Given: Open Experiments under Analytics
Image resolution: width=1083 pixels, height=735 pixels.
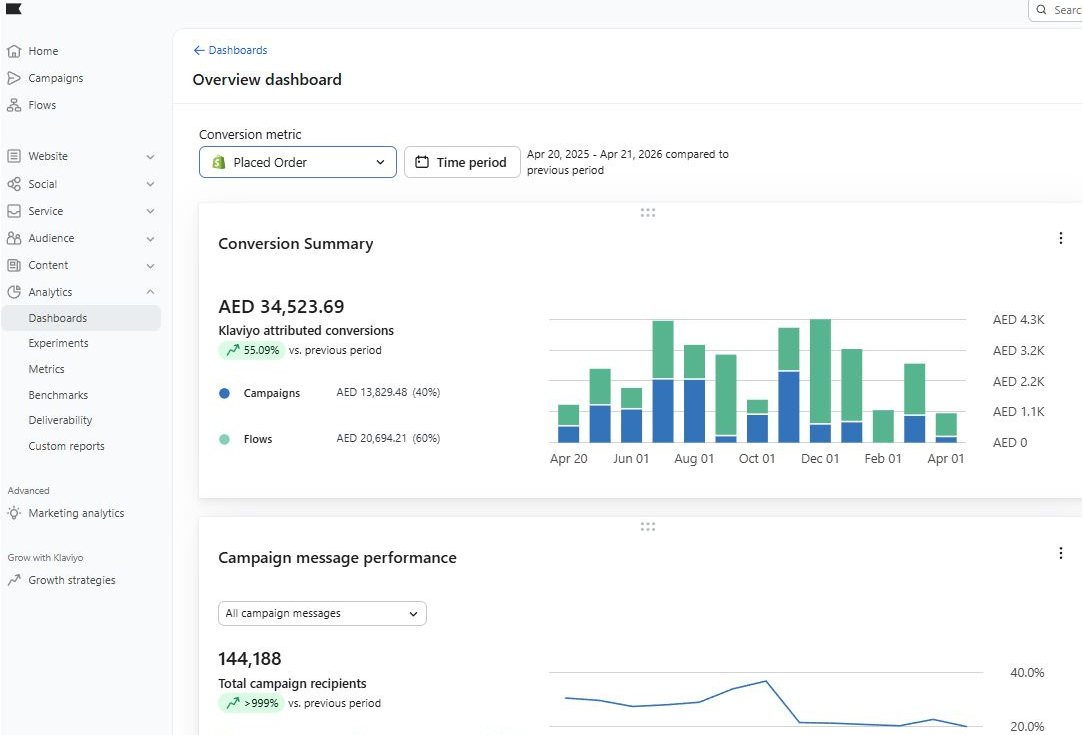Looking at the screenshot, I should pos(58,343).
